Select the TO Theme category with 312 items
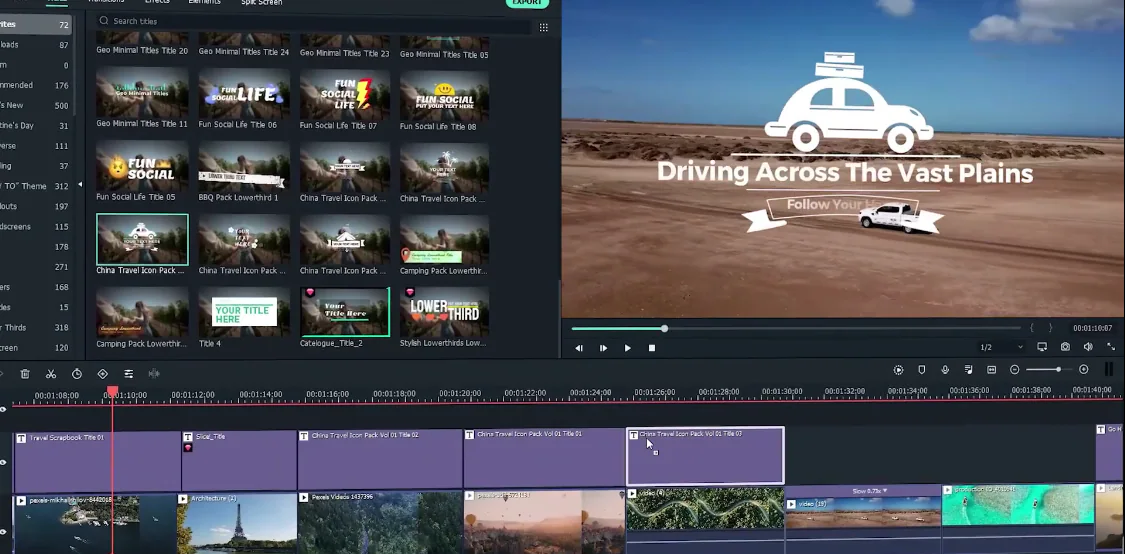The width and height of the screenshot is (1125, 554). [34, 186]
